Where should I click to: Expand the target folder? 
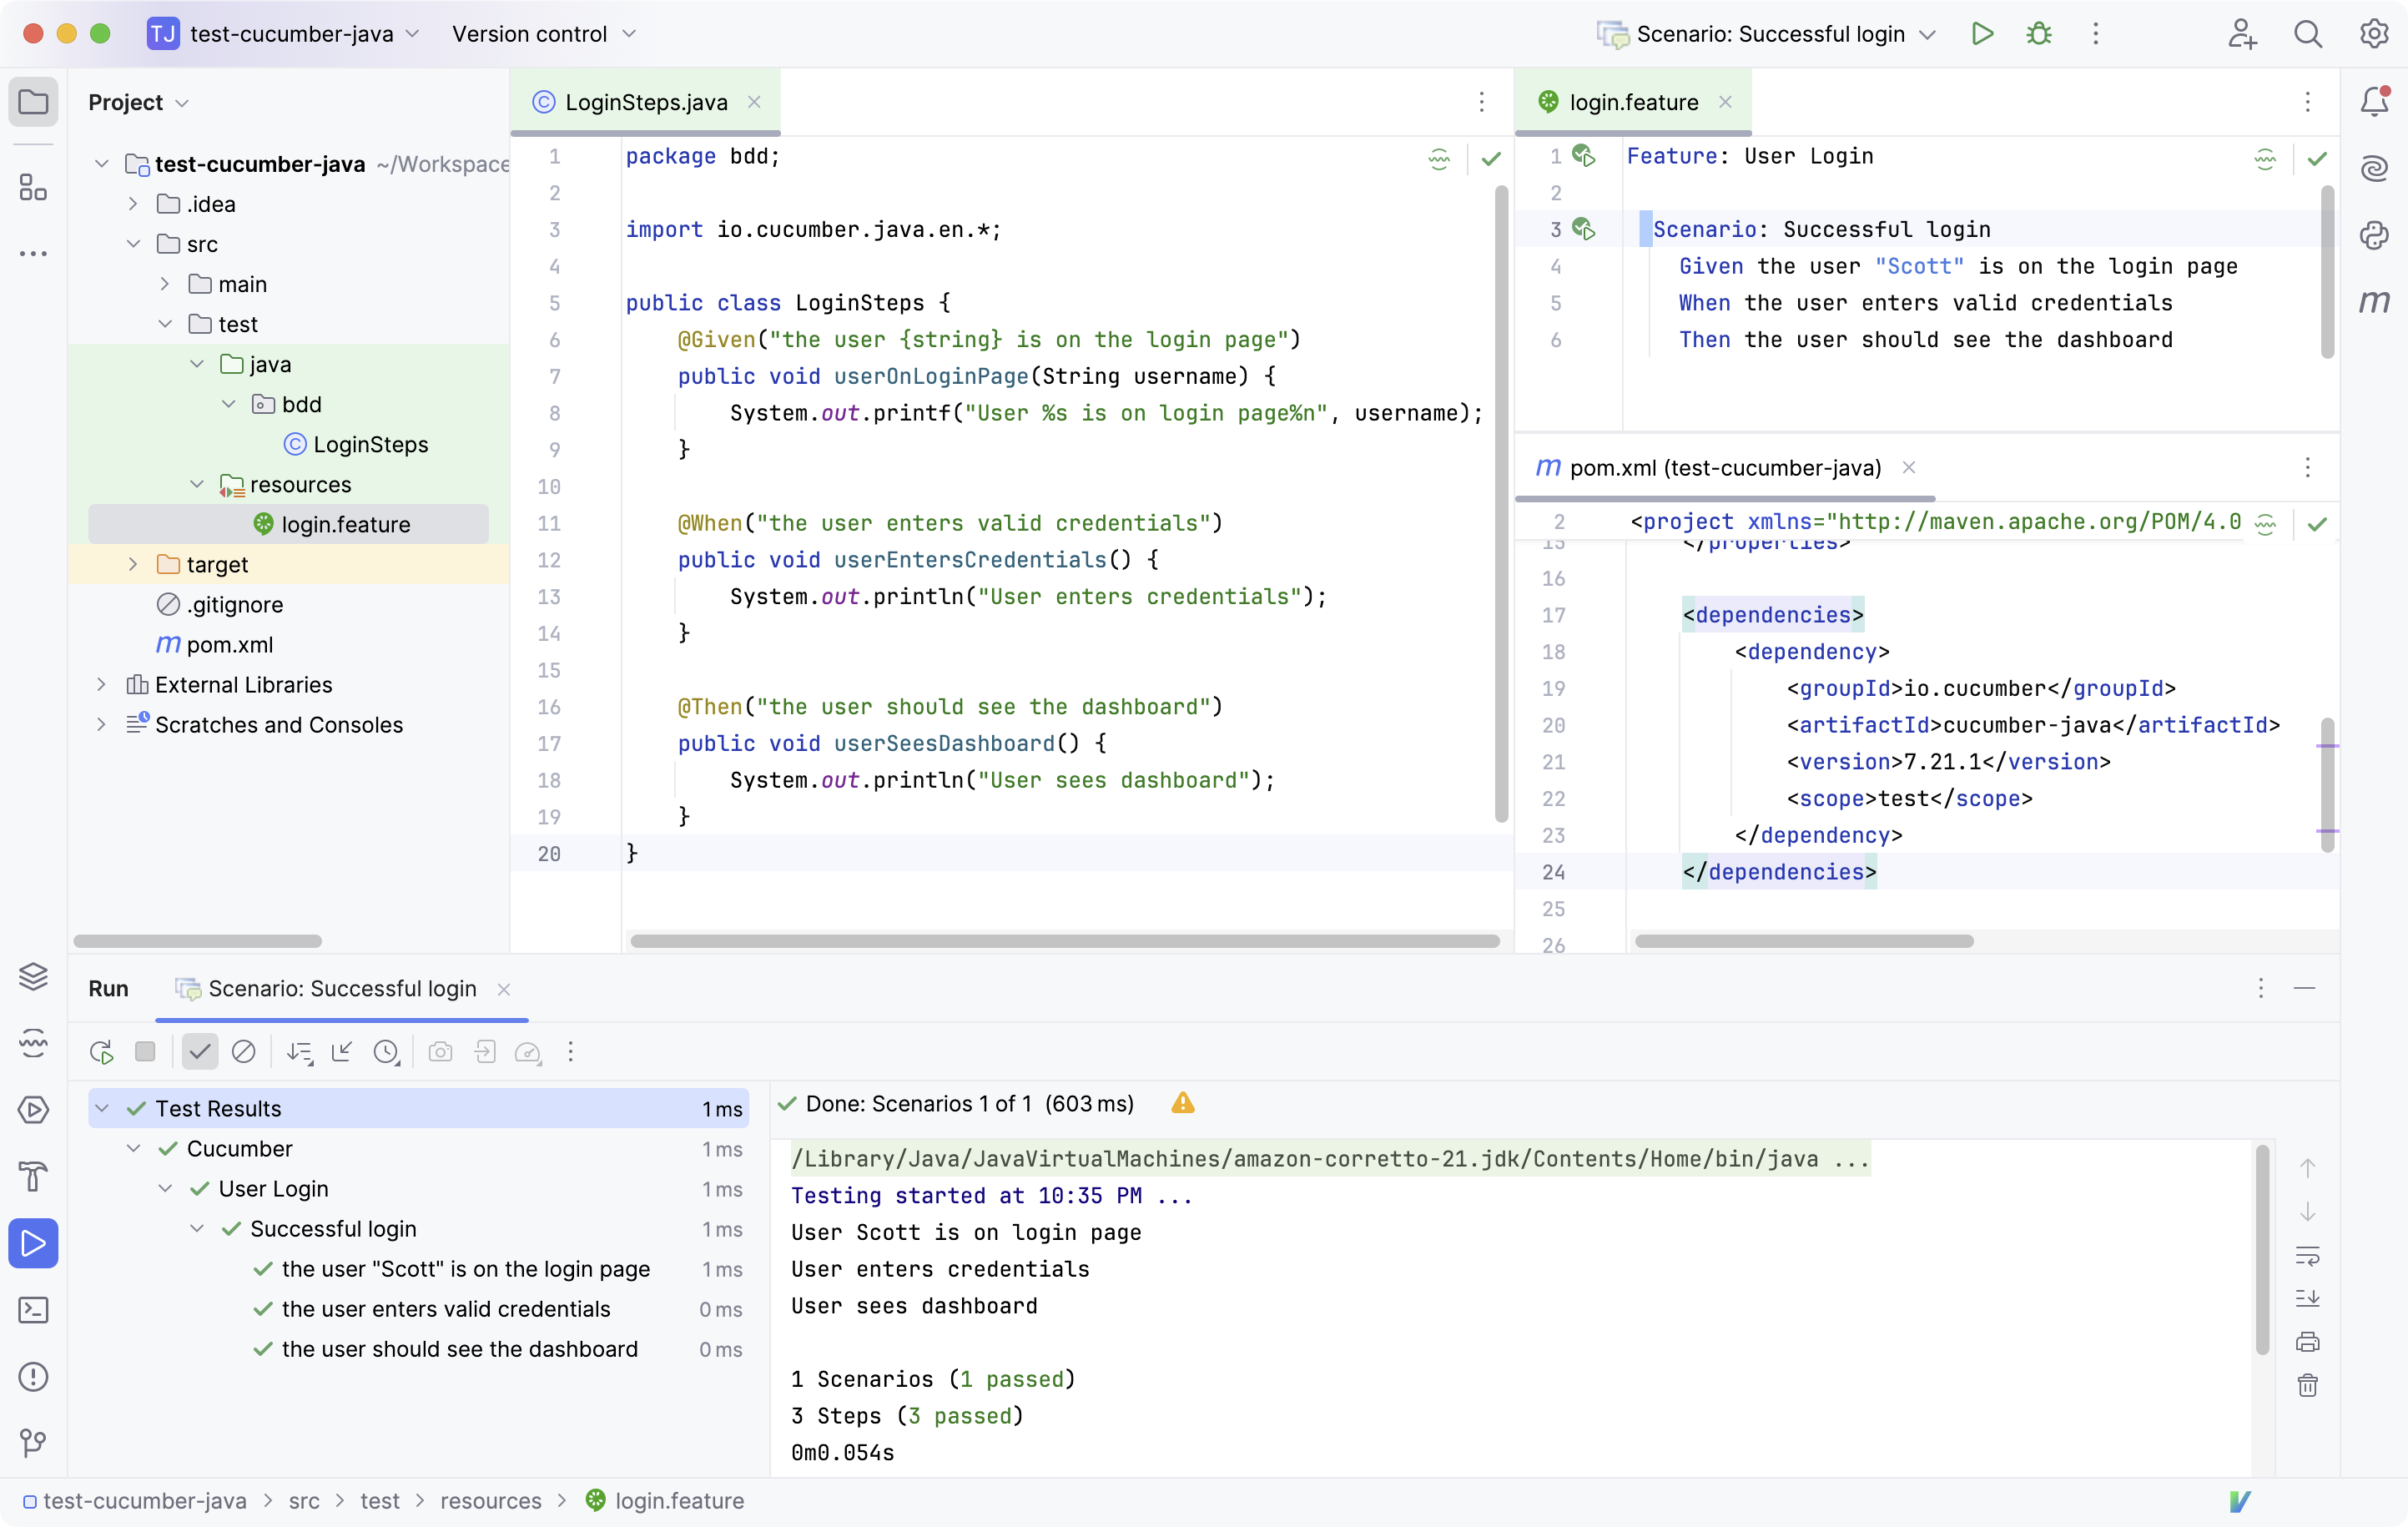click(134, 565)
